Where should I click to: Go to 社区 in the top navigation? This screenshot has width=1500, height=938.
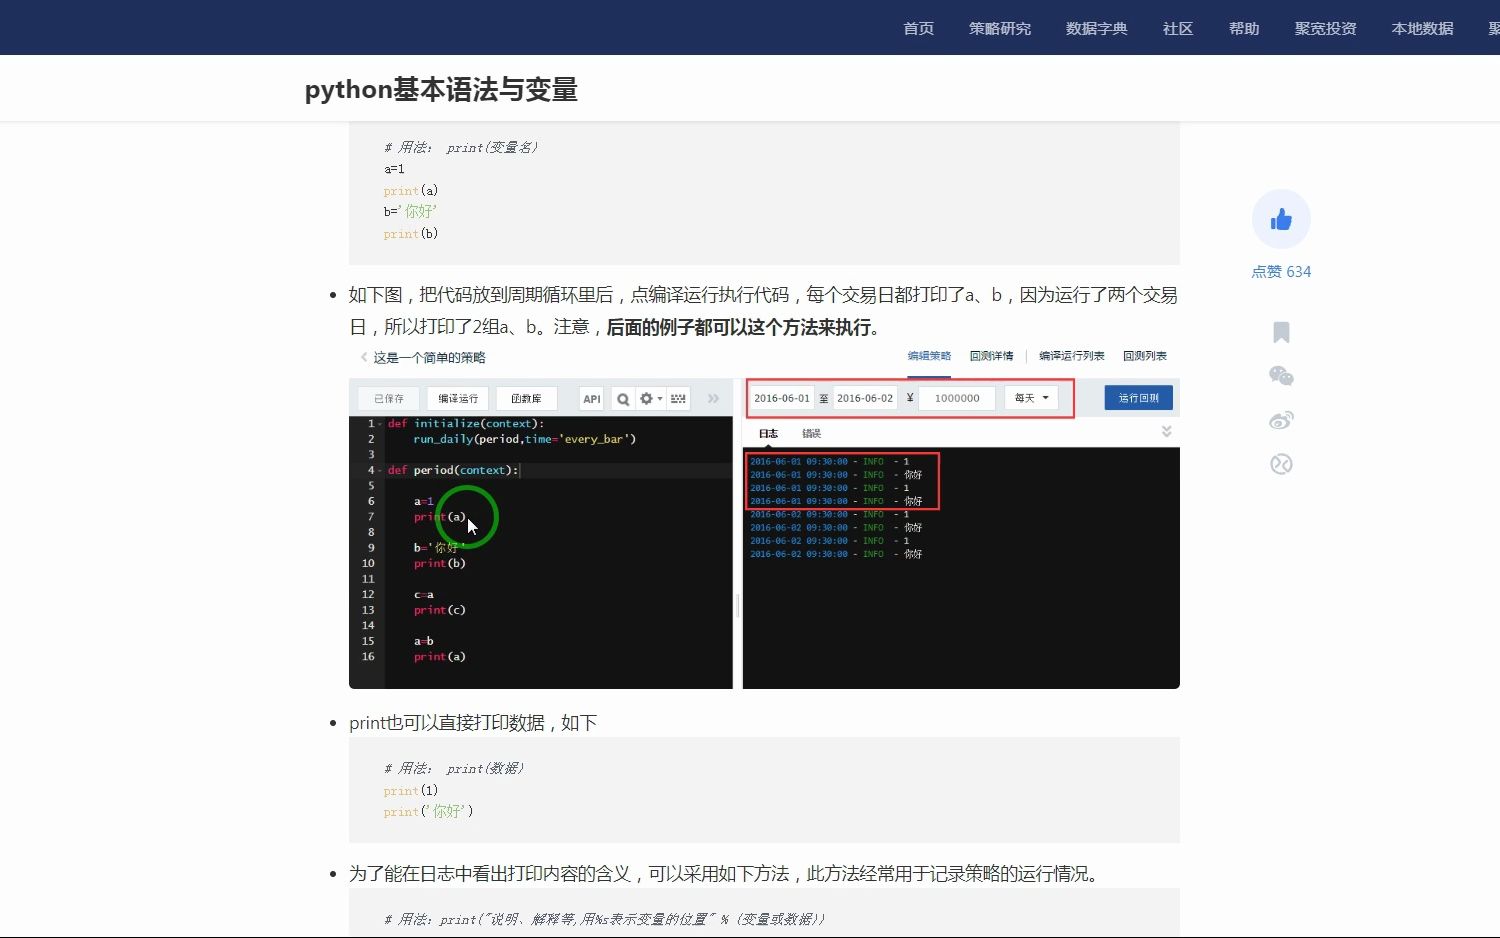[x=1178, y=28]
